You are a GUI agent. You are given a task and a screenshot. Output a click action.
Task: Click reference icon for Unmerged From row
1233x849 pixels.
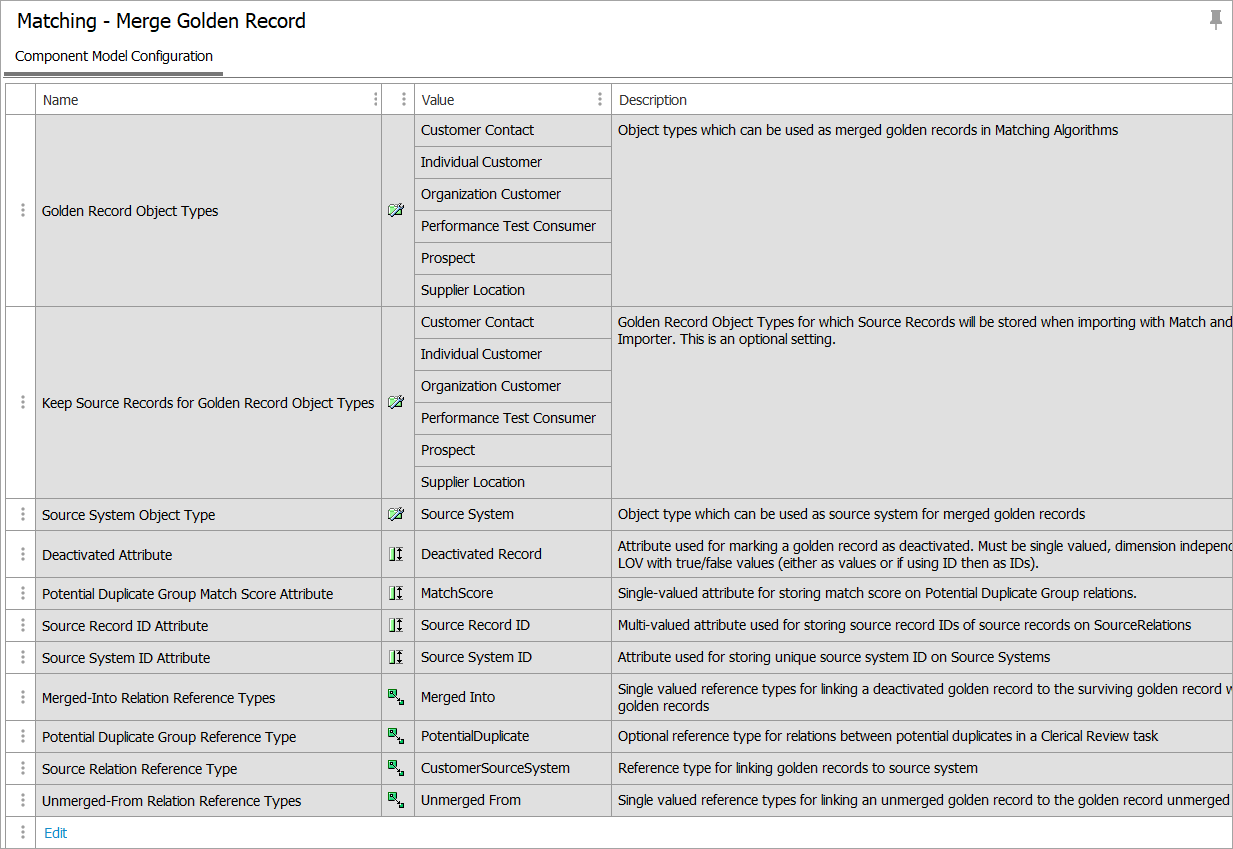tap(396, 800)
